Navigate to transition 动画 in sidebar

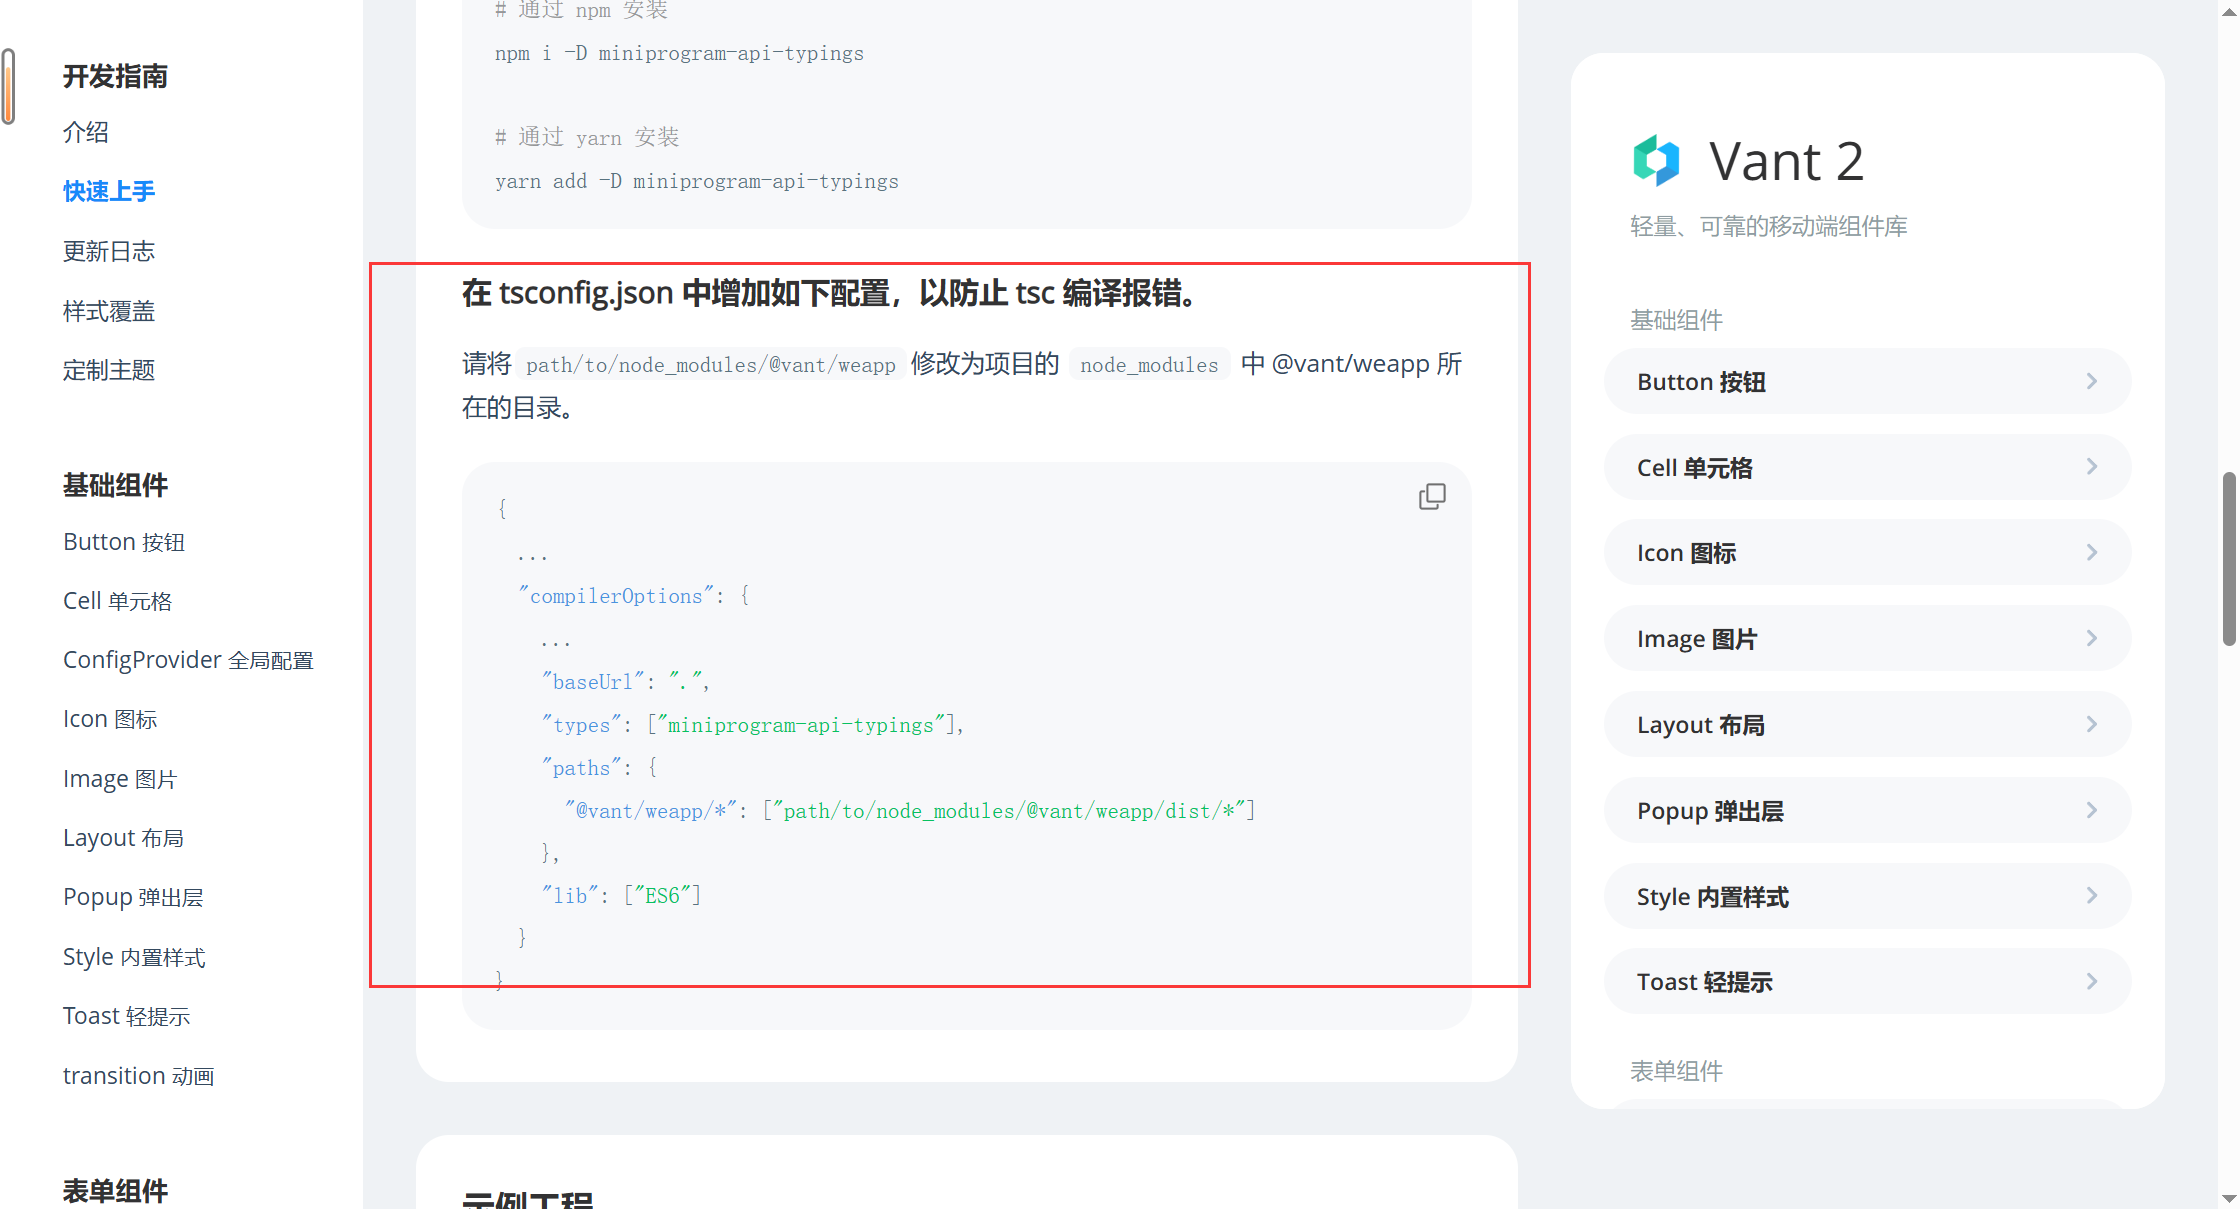pos(138,1076)
